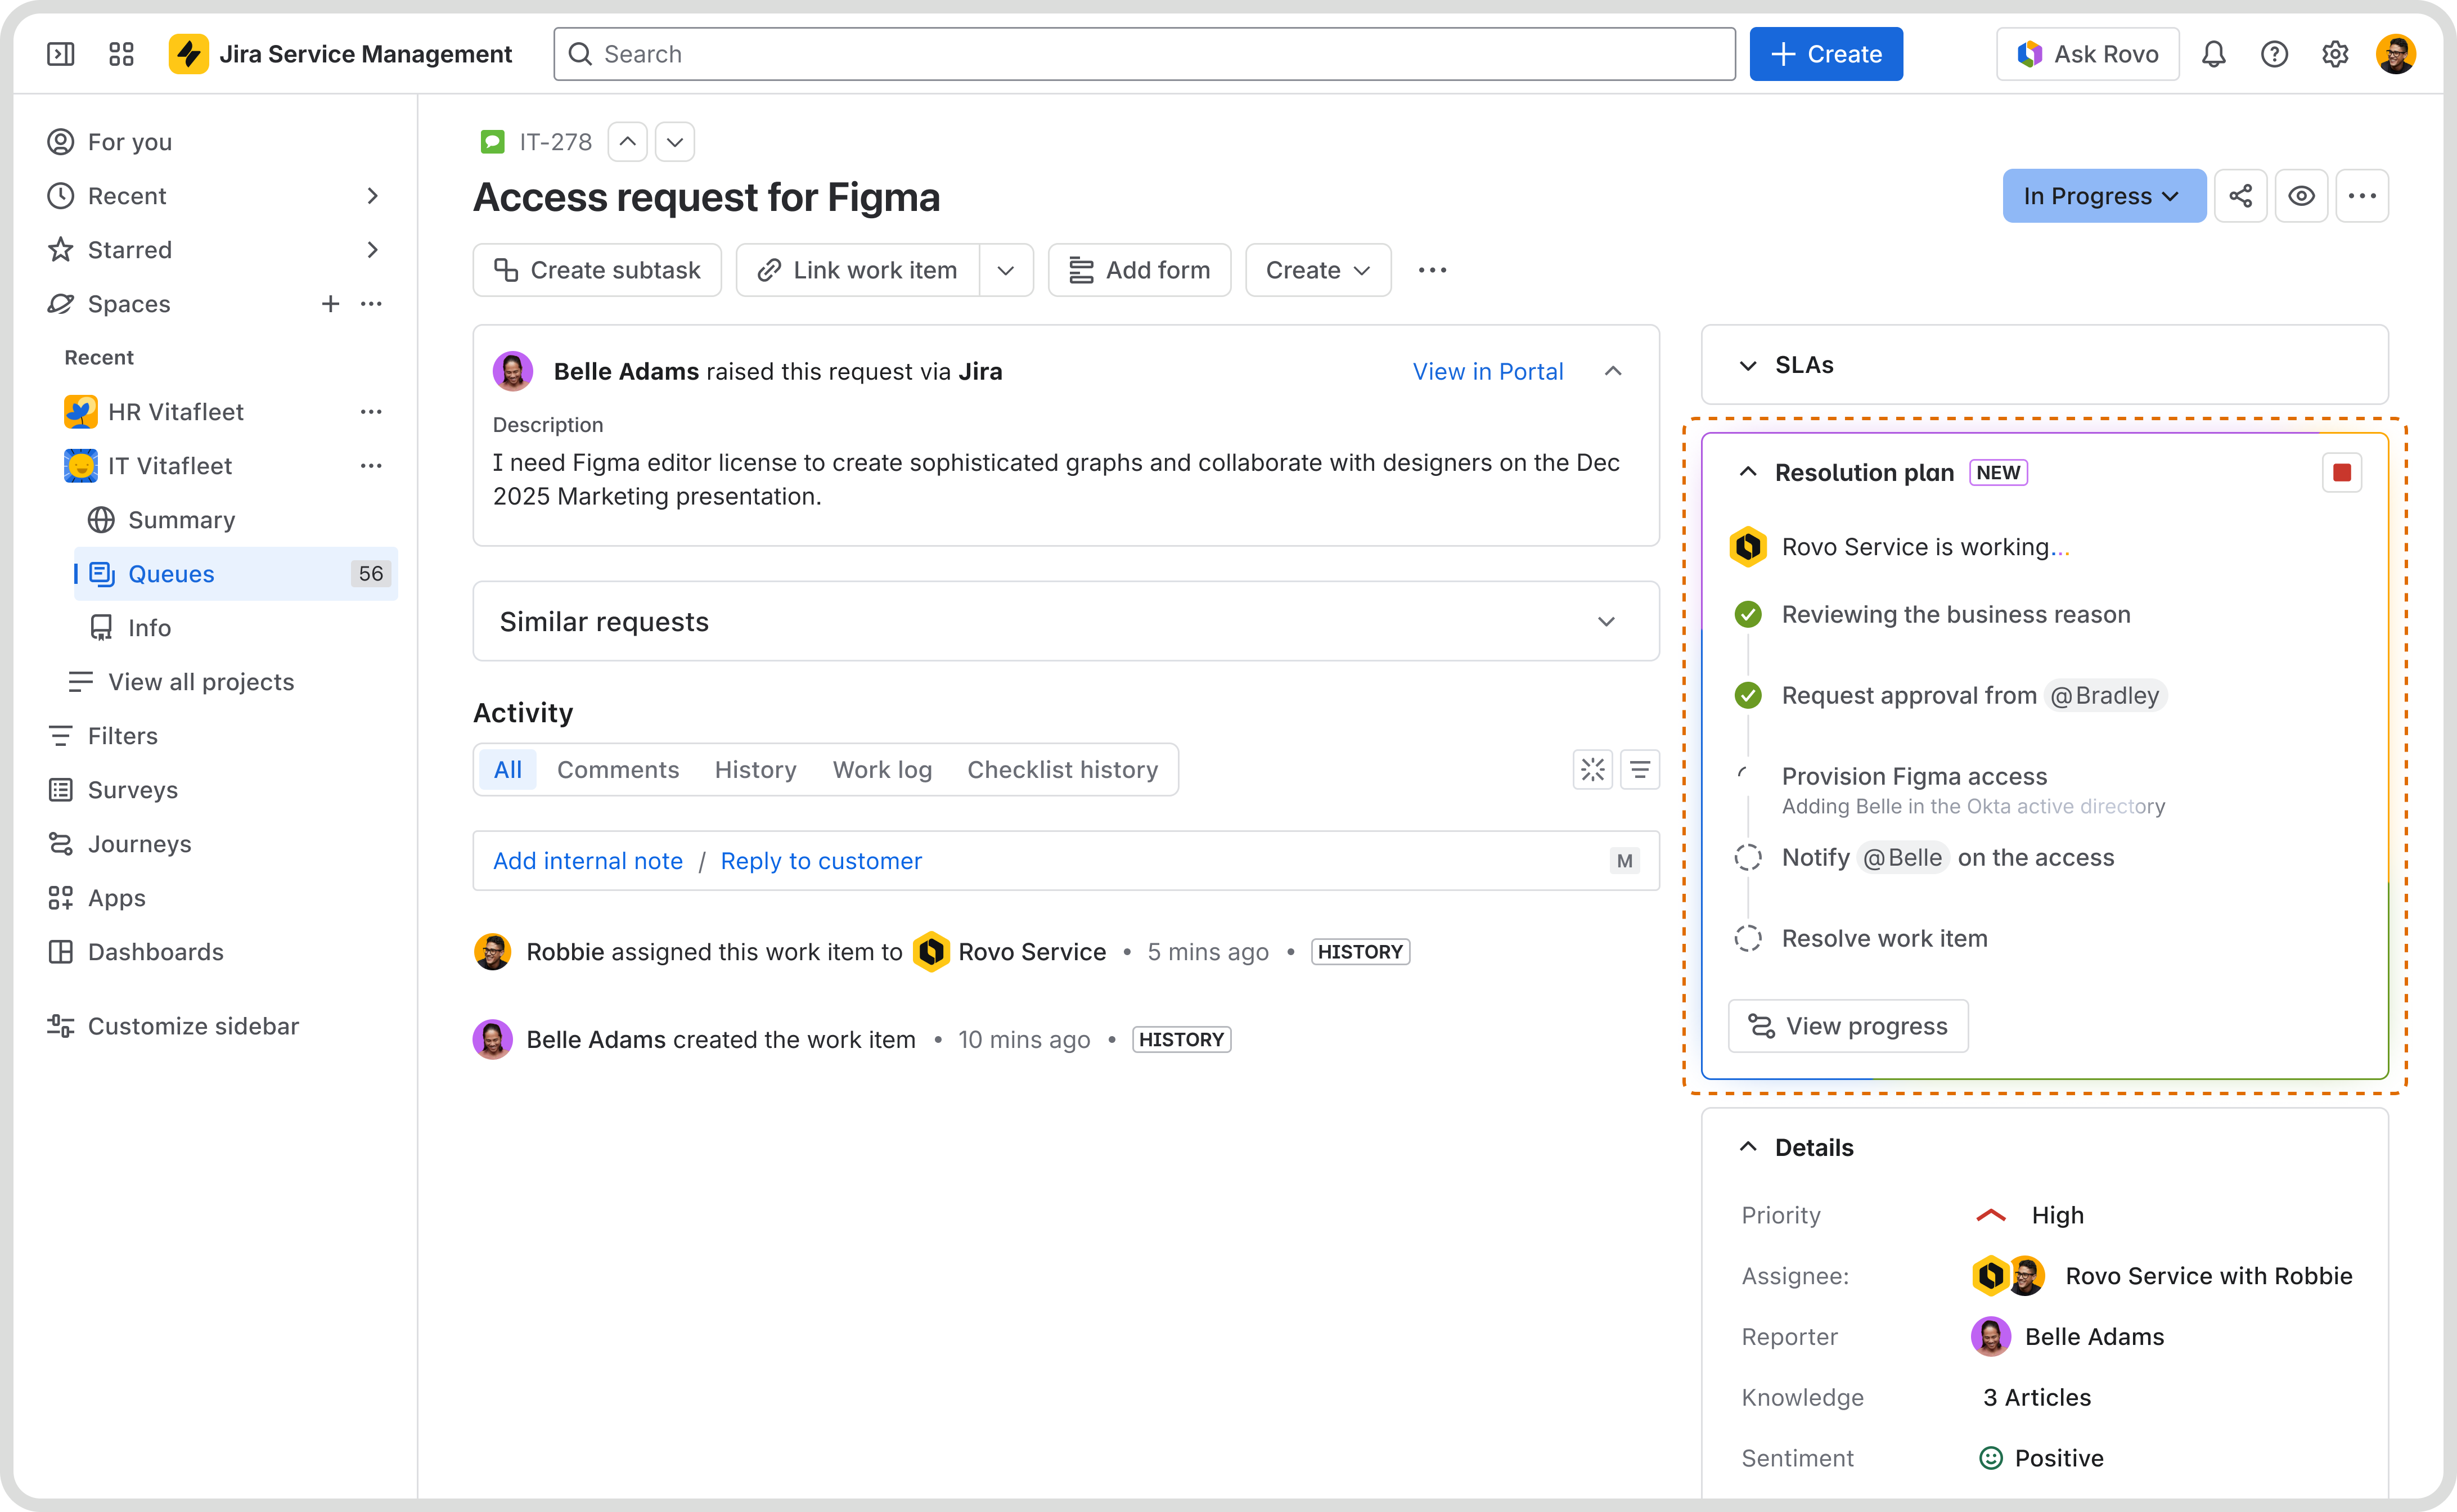2457x1512 pixels.
Task: Open the Link work item dropdown arrow
Action: 1006,270
